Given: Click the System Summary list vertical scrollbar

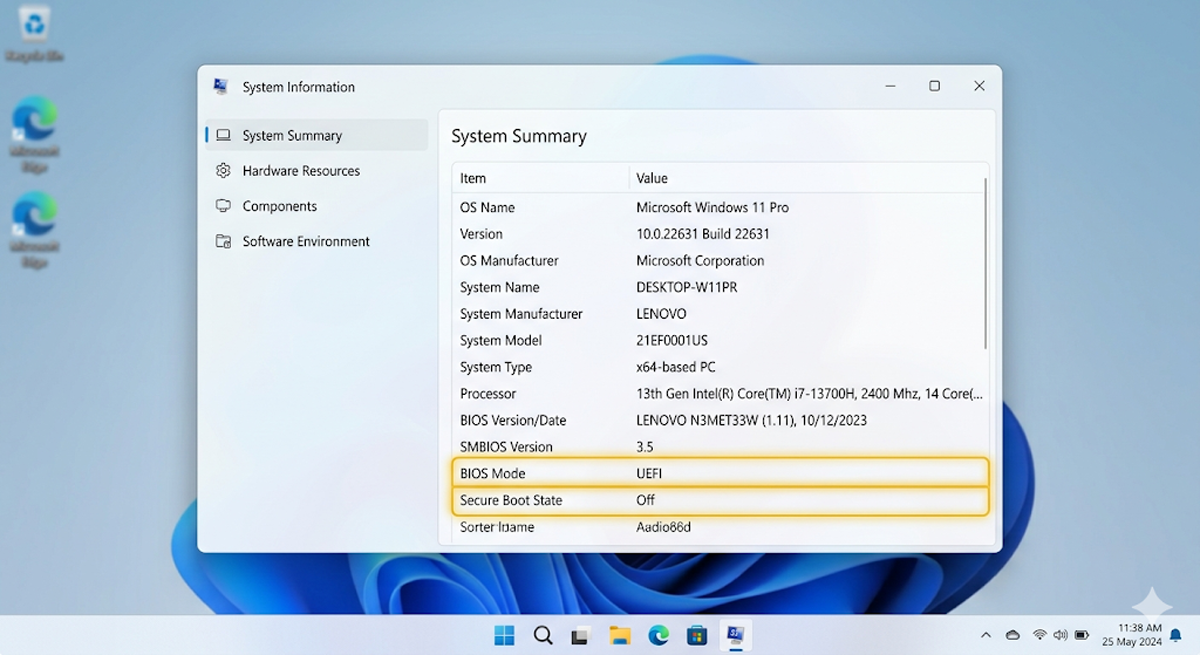Looking at the screenshot, I should tap(986, 264).
